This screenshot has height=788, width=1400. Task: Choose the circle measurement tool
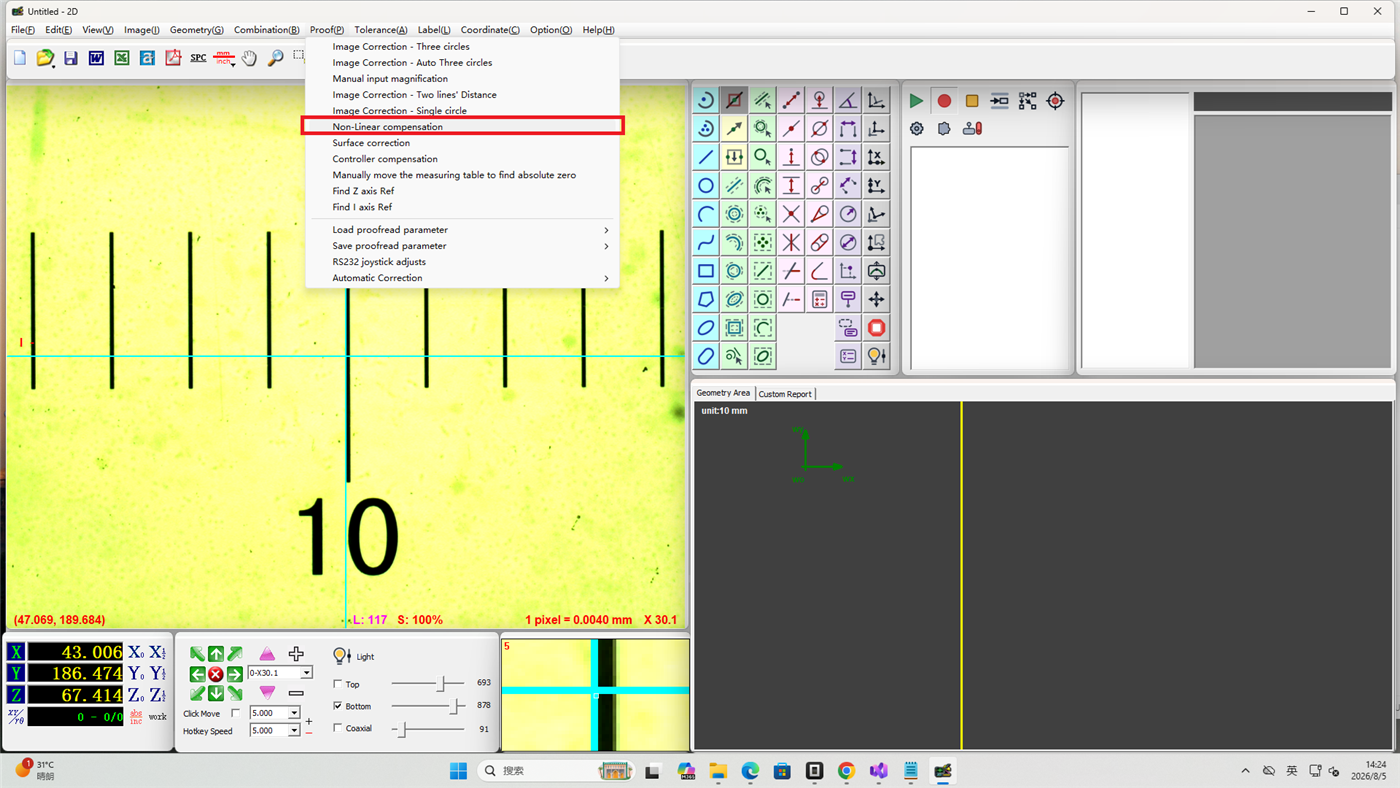point(706,186)
